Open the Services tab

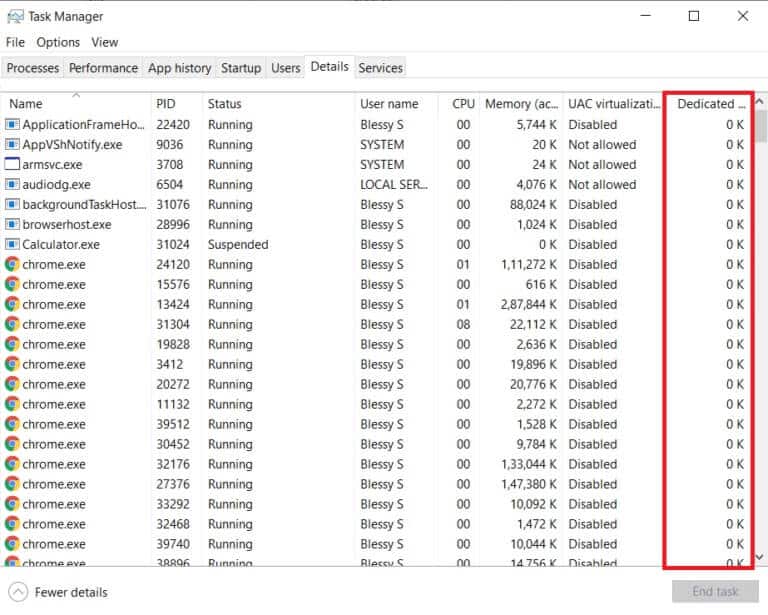380,68
